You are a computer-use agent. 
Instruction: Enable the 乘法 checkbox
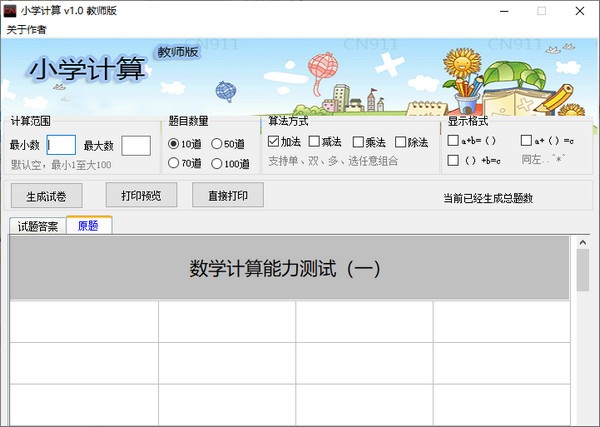click(x=358, y=142)
